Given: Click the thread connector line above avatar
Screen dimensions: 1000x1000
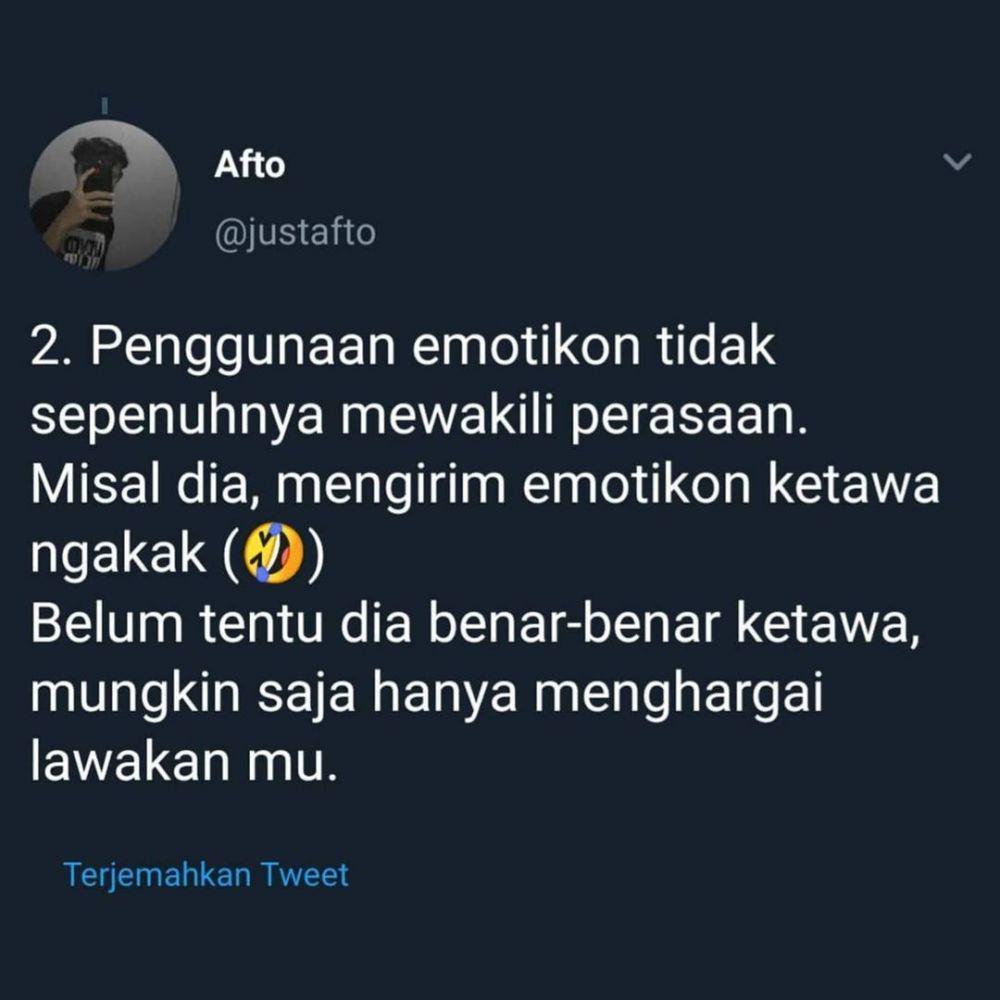Looking at the screenshot, I should pyautogui.click(x=105, y=105).
